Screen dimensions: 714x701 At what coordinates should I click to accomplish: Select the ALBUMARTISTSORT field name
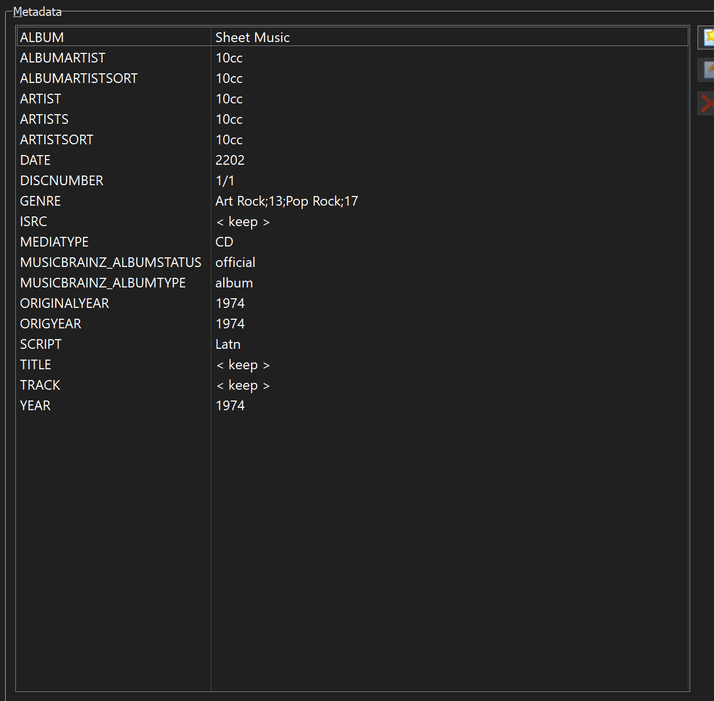pyautogui.click(x=79, y=78)
